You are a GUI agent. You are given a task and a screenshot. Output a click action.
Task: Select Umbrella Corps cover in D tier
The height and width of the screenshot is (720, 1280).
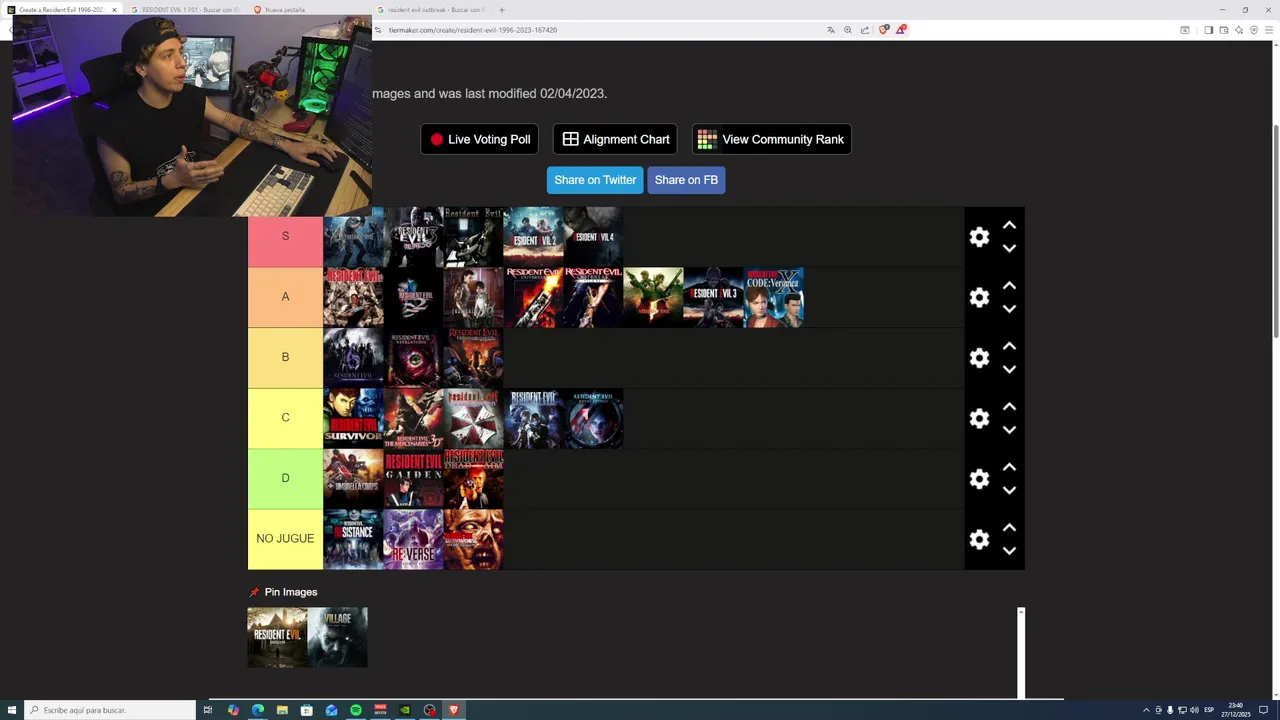(353, 479)
